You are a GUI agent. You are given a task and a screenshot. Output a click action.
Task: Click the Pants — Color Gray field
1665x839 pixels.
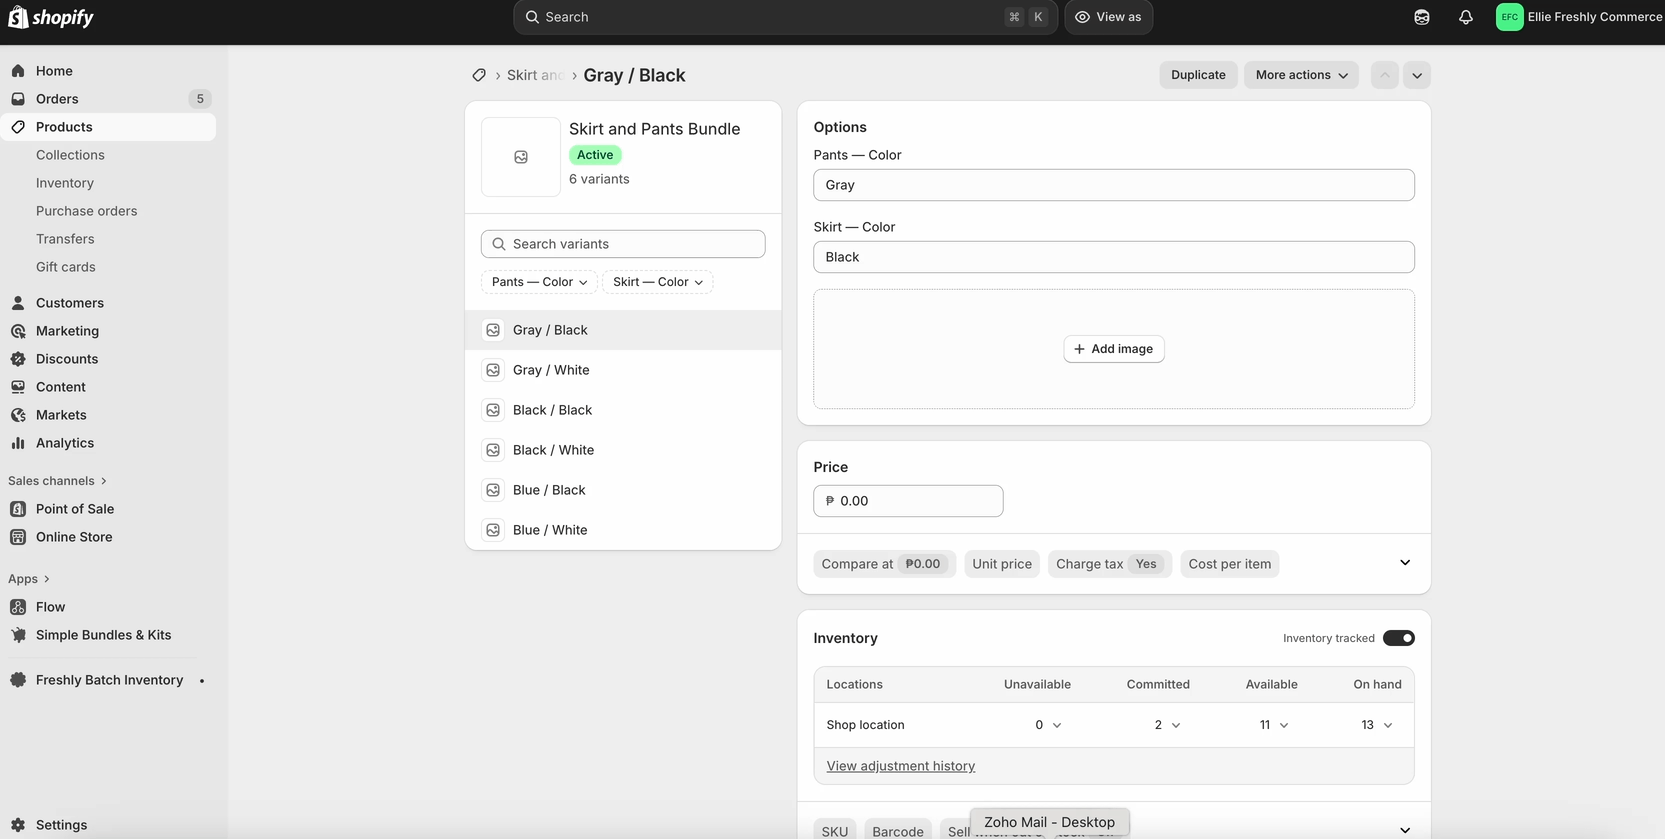1114,185
